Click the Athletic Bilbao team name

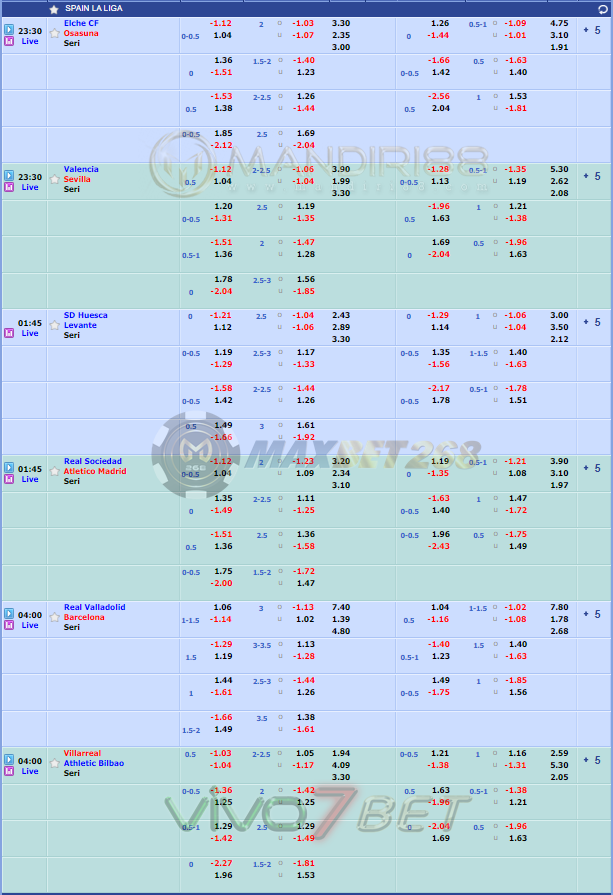(x=94, y=764)
